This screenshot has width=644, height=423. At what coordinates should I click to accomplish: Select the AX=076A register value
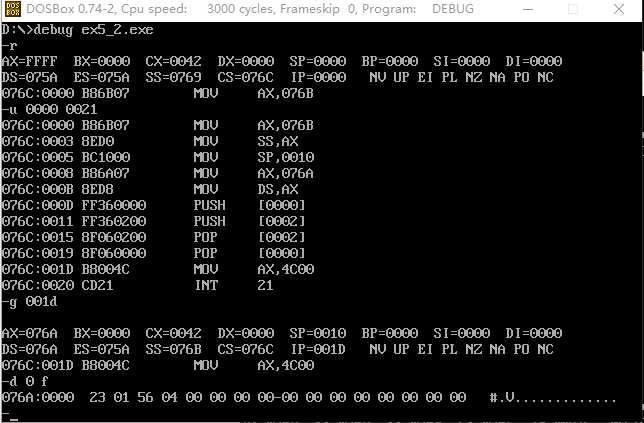(29, 333)
